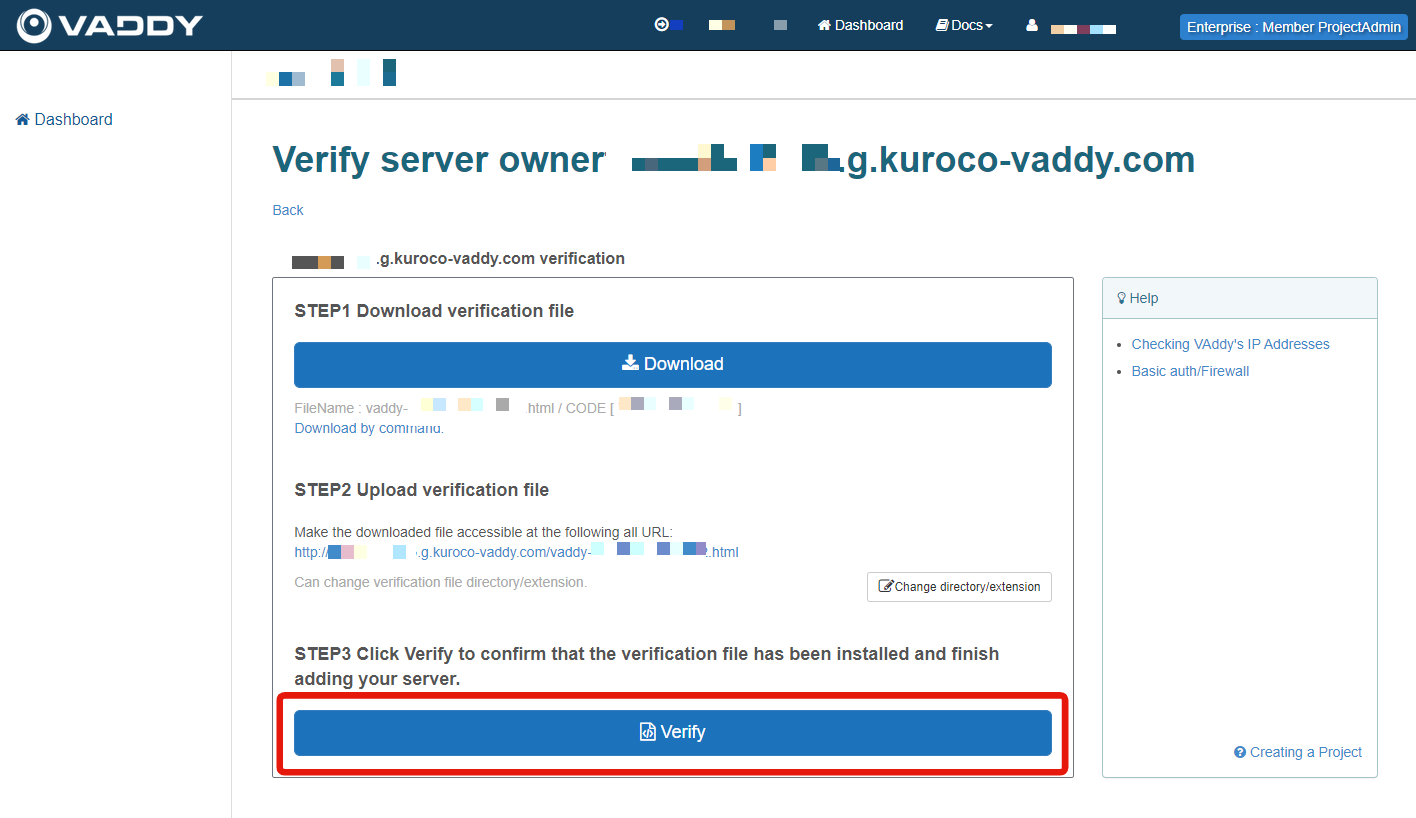Screen dimensions: 1416x818
Task: Follow the Back link under the heading
Action: [288, 210]
